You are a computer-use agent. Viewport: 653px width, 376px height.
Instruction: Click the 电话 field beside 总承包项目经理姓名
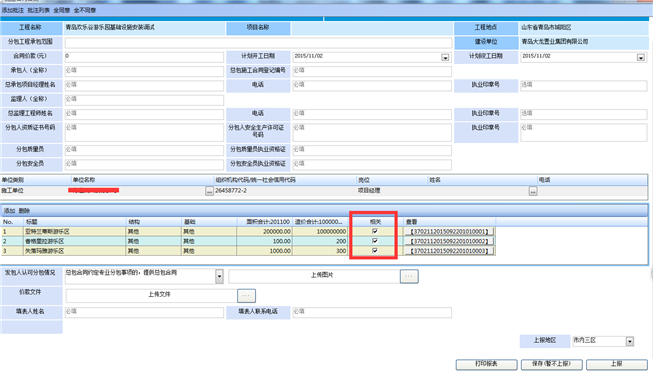click(x=372, y=86)
